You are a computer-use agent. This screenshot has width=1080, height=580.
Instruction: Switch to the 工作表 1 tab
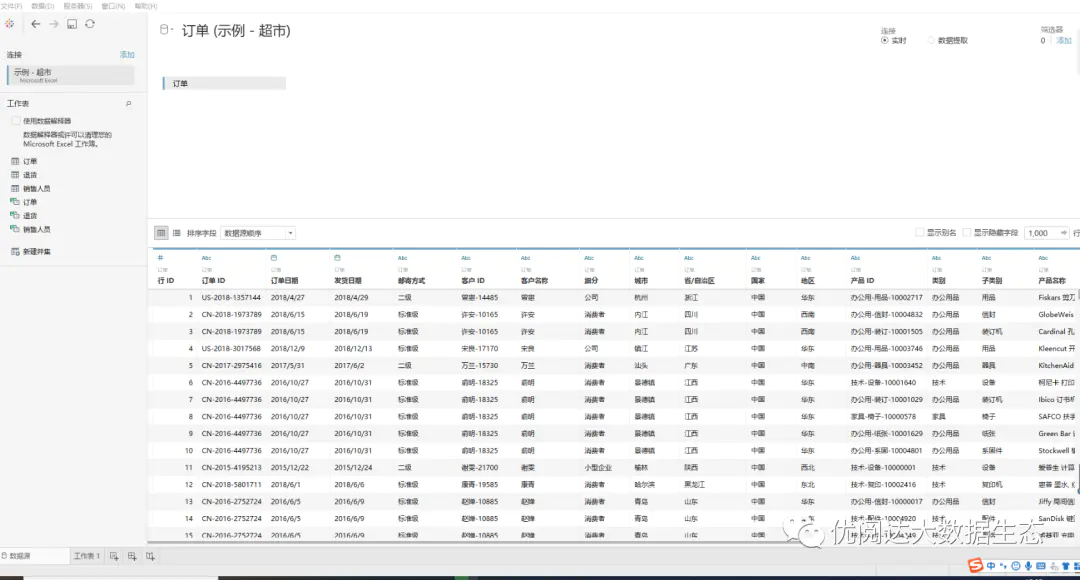[x=87, y=556]
